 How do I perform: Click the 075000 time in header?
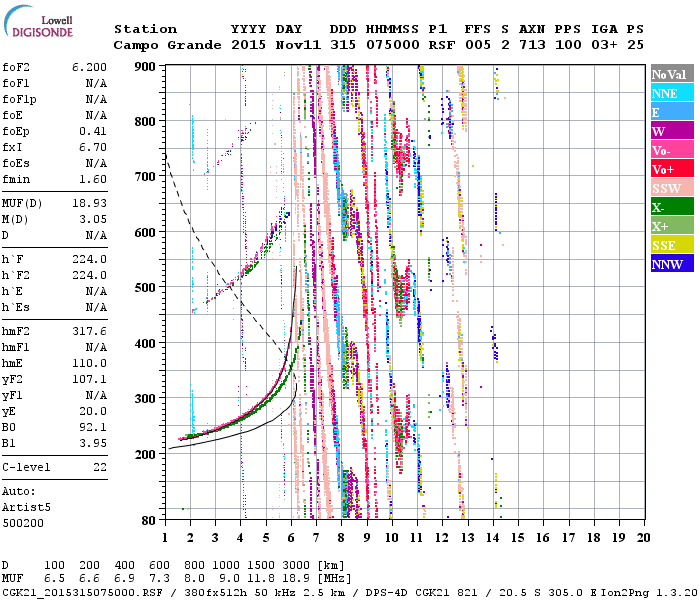(393, 45)
